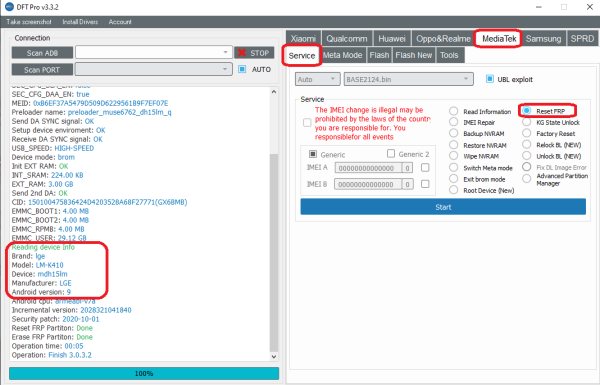Screen dimensions: 600x385
Task: Click the IMEI B input field
Action: pos(368,184)
